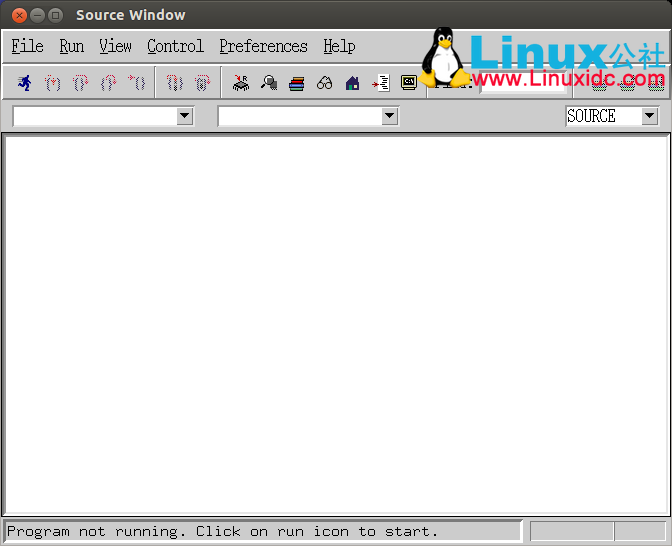Close the Source Window
672x546 pixels.
point(19,15)
